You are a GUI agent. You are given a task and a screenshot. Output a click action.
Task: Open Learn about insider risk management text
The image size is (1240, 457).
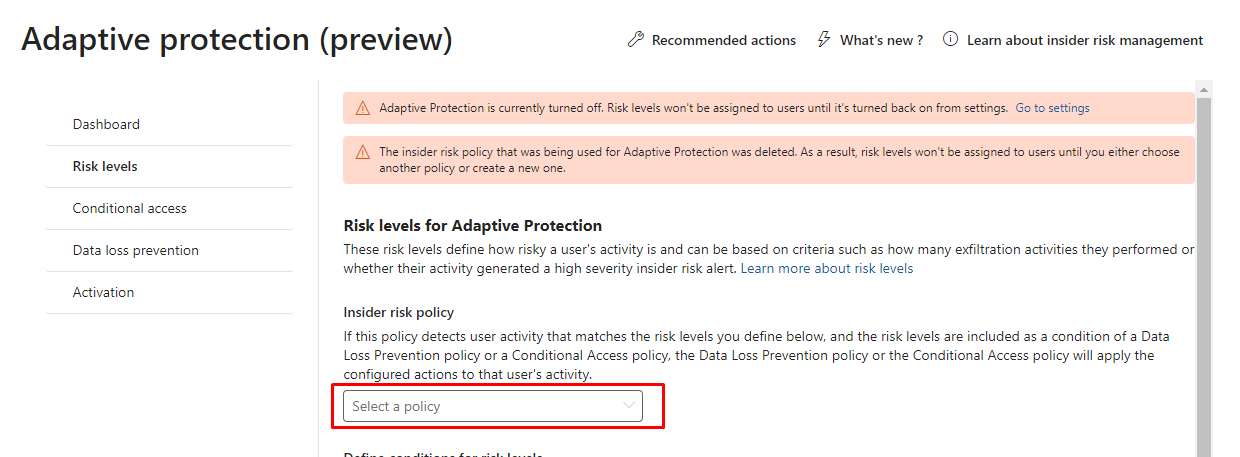pos(1085,41)
